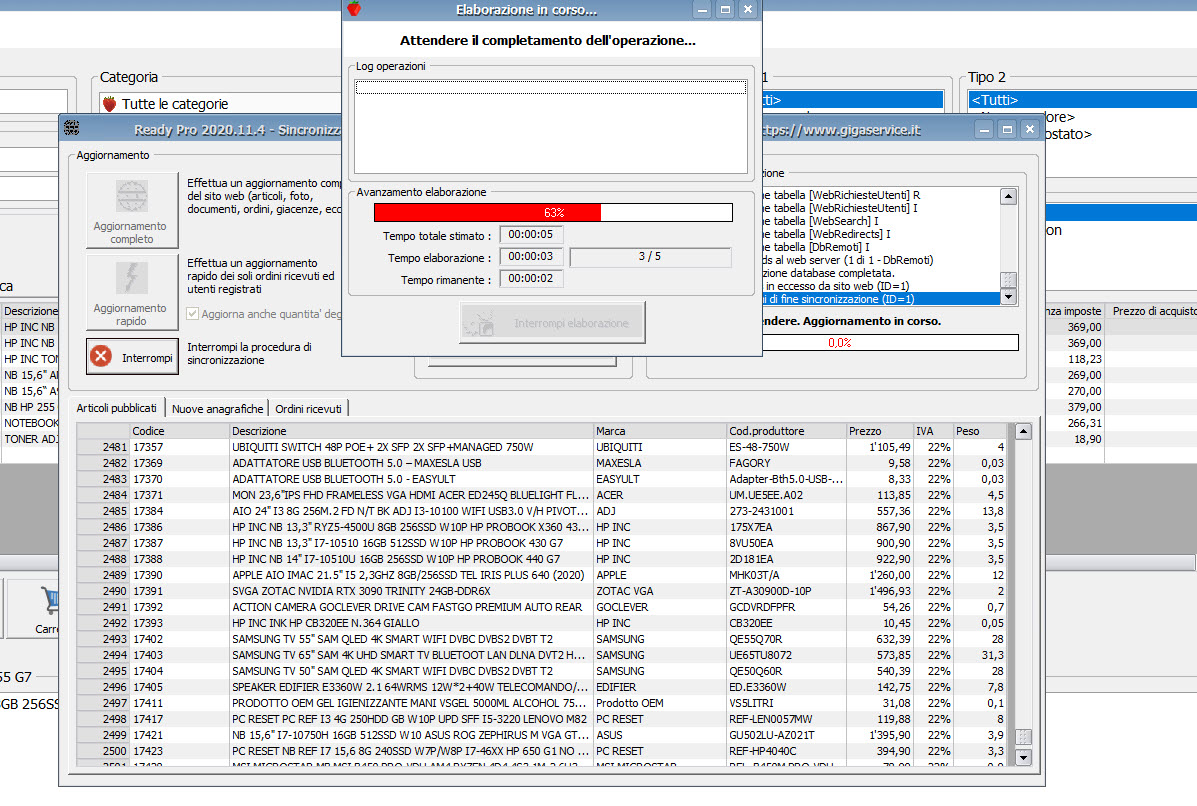1197x806 pixels.
Task: Select the log line 'tabella [WebSearch] I'
Action: (x=881, y=221)
